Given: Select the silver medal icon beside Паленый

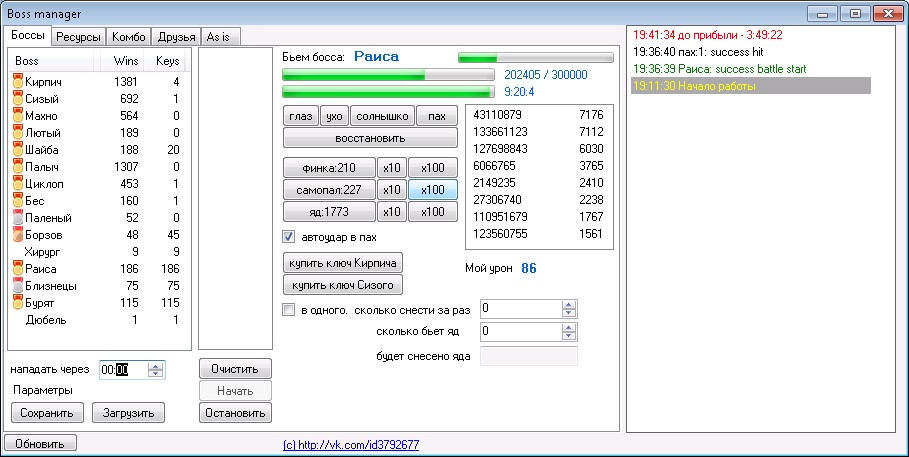Looking at the screenshot, I should pos(17,219).
